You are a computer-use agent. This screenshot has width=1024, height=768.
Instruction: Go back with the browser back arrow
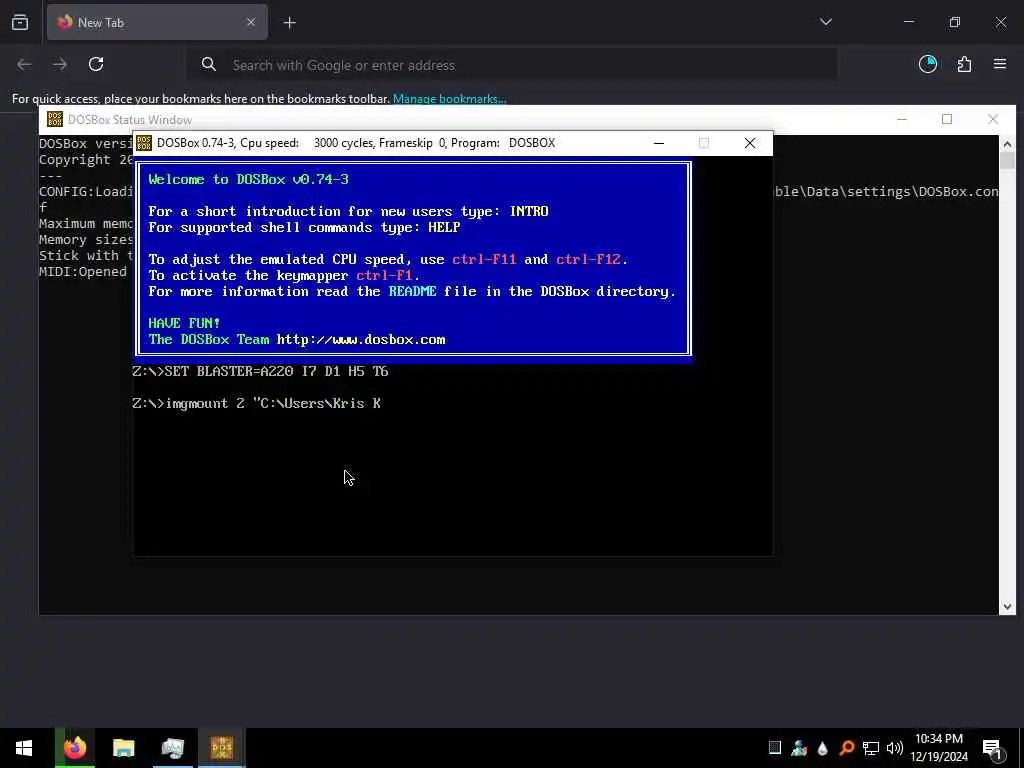[x=24, y=64]
